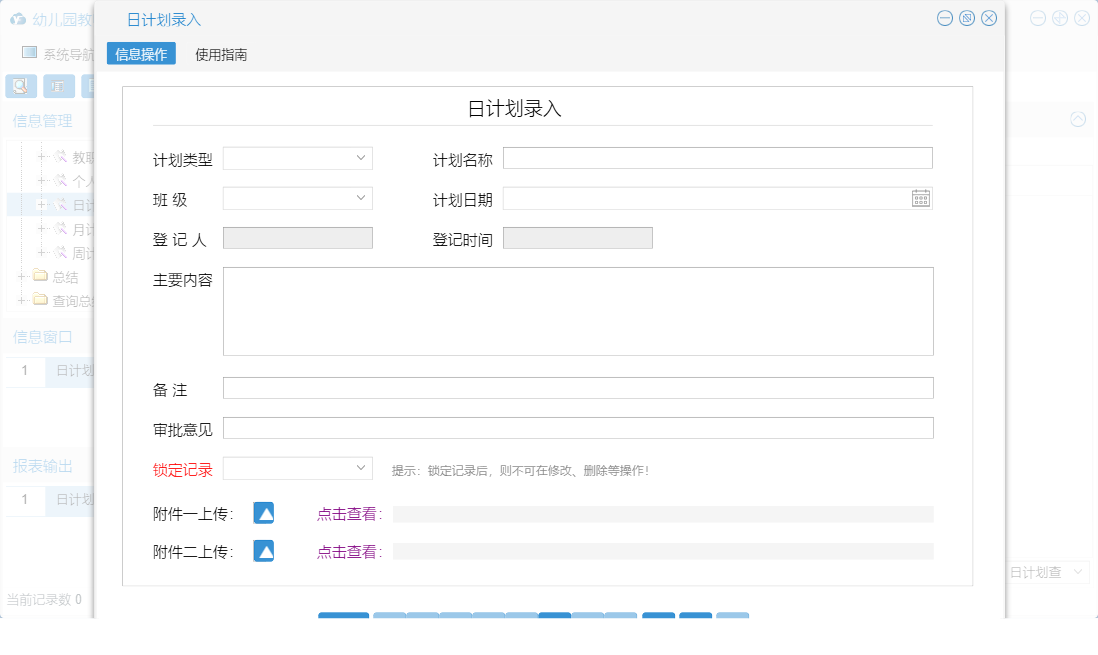Viewport: 1098px width, 655px height.
Task: Click inside the 计划名称 input field
Action: click(716, 157)
